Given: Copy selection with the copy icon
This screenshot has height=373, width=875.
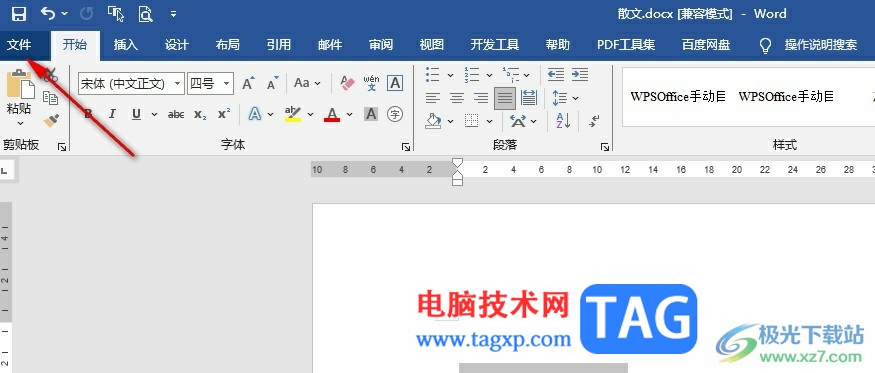Looking at the screenshot, I should point(51,98).
